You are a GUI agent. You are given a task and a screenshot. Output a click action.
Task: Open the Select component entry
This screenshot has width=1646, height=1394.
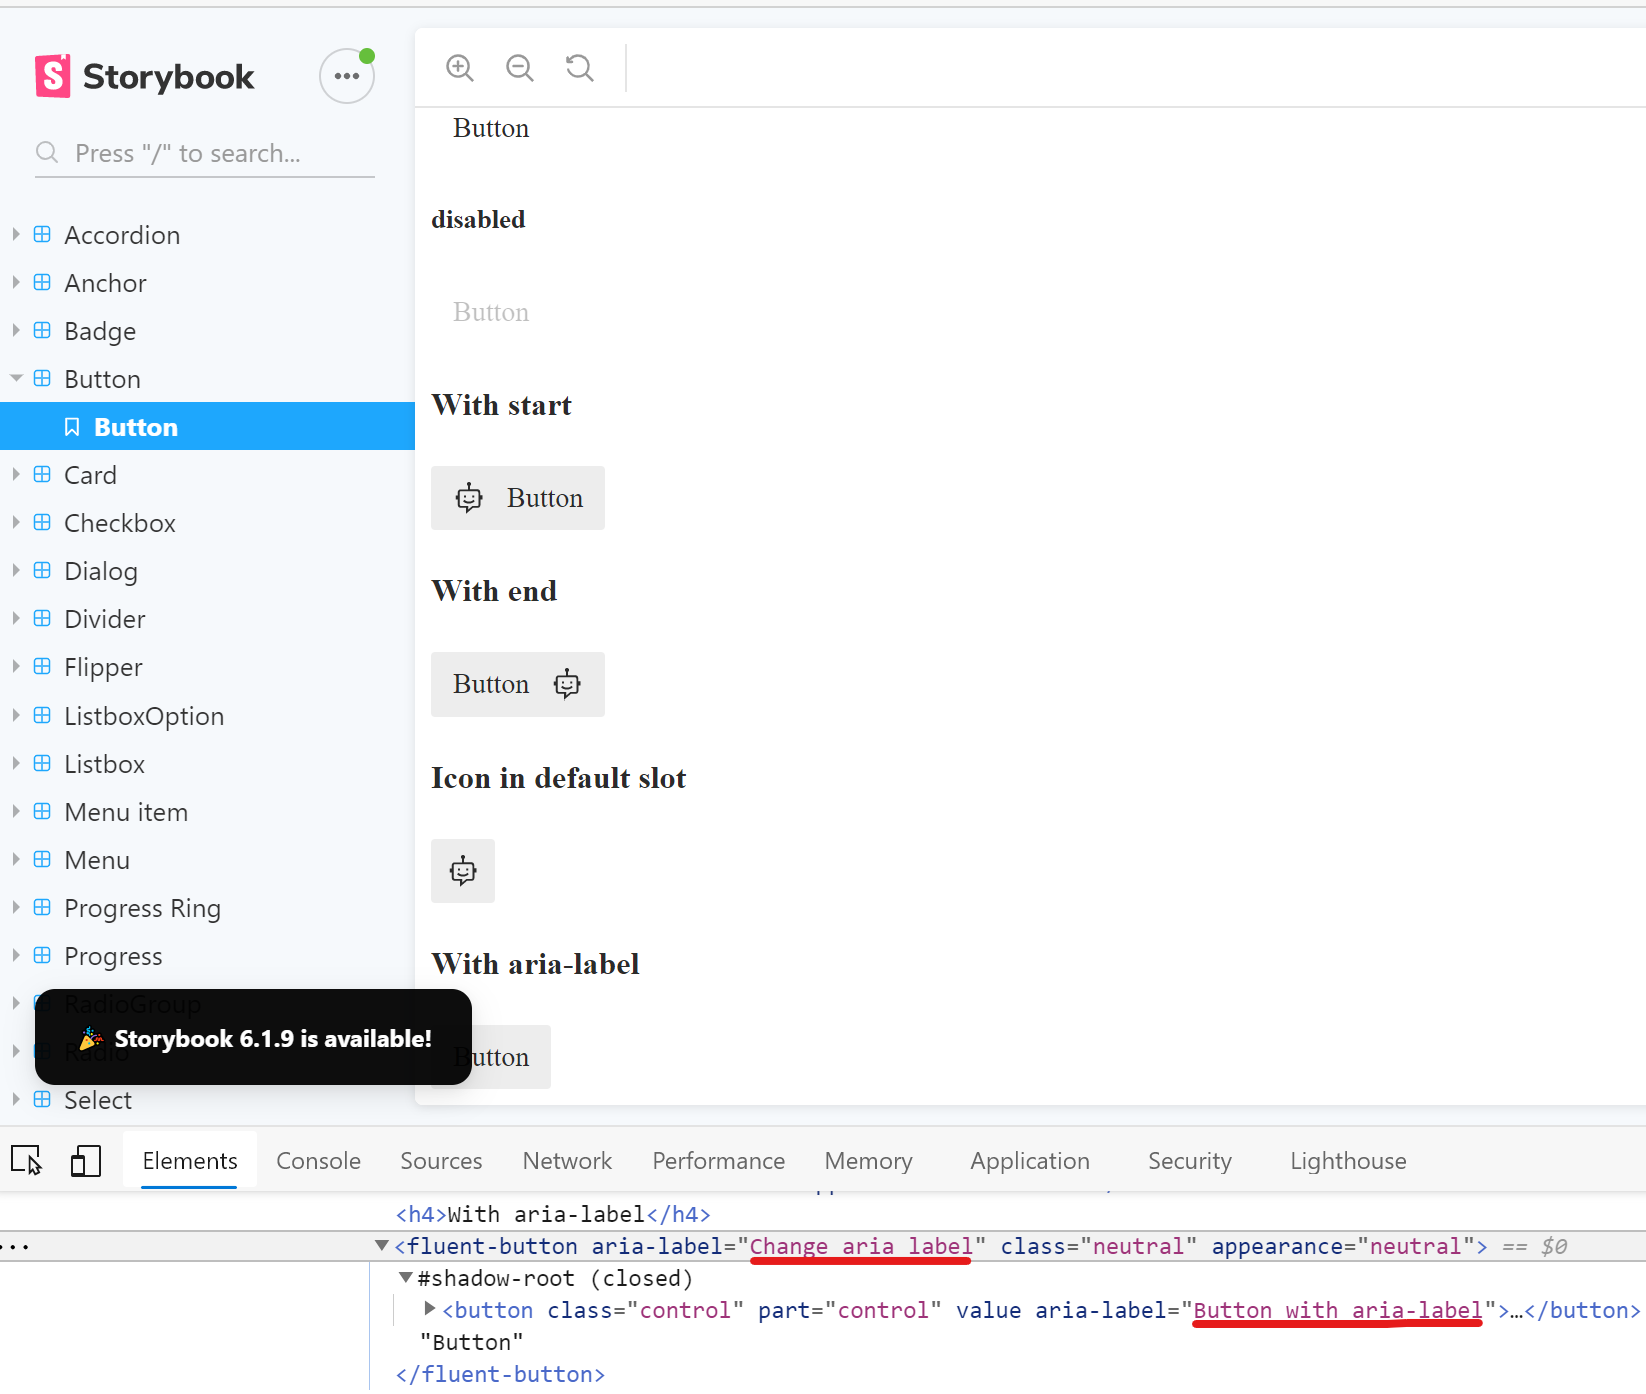coord(98,1100)
